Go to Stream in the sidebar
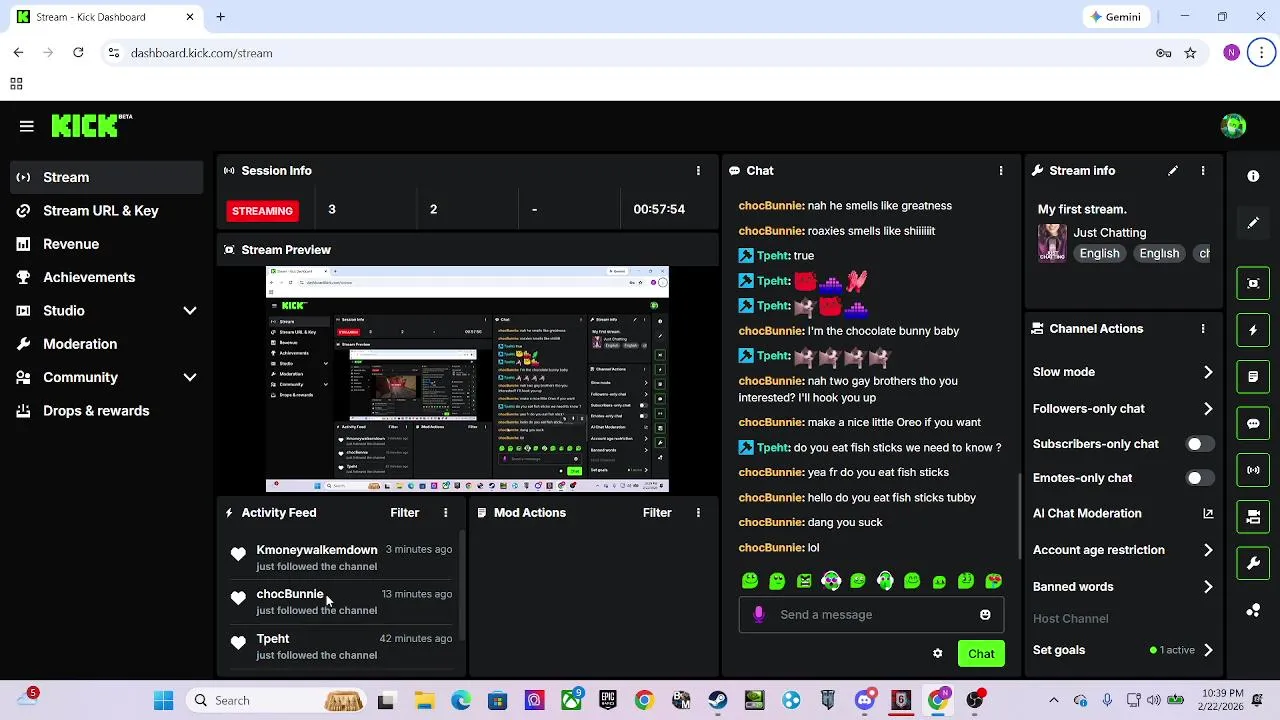Image resolution: width=1280 pixels, height=720 pixels. click(107, 178)
